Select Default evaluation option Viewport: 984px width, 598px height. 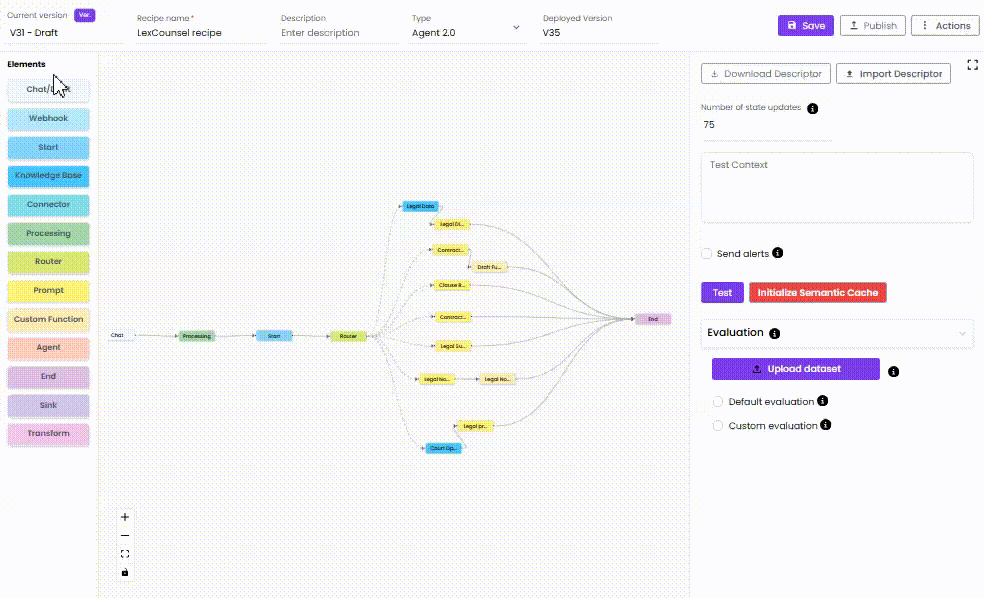pyautogui.click(x=718, y=401)
